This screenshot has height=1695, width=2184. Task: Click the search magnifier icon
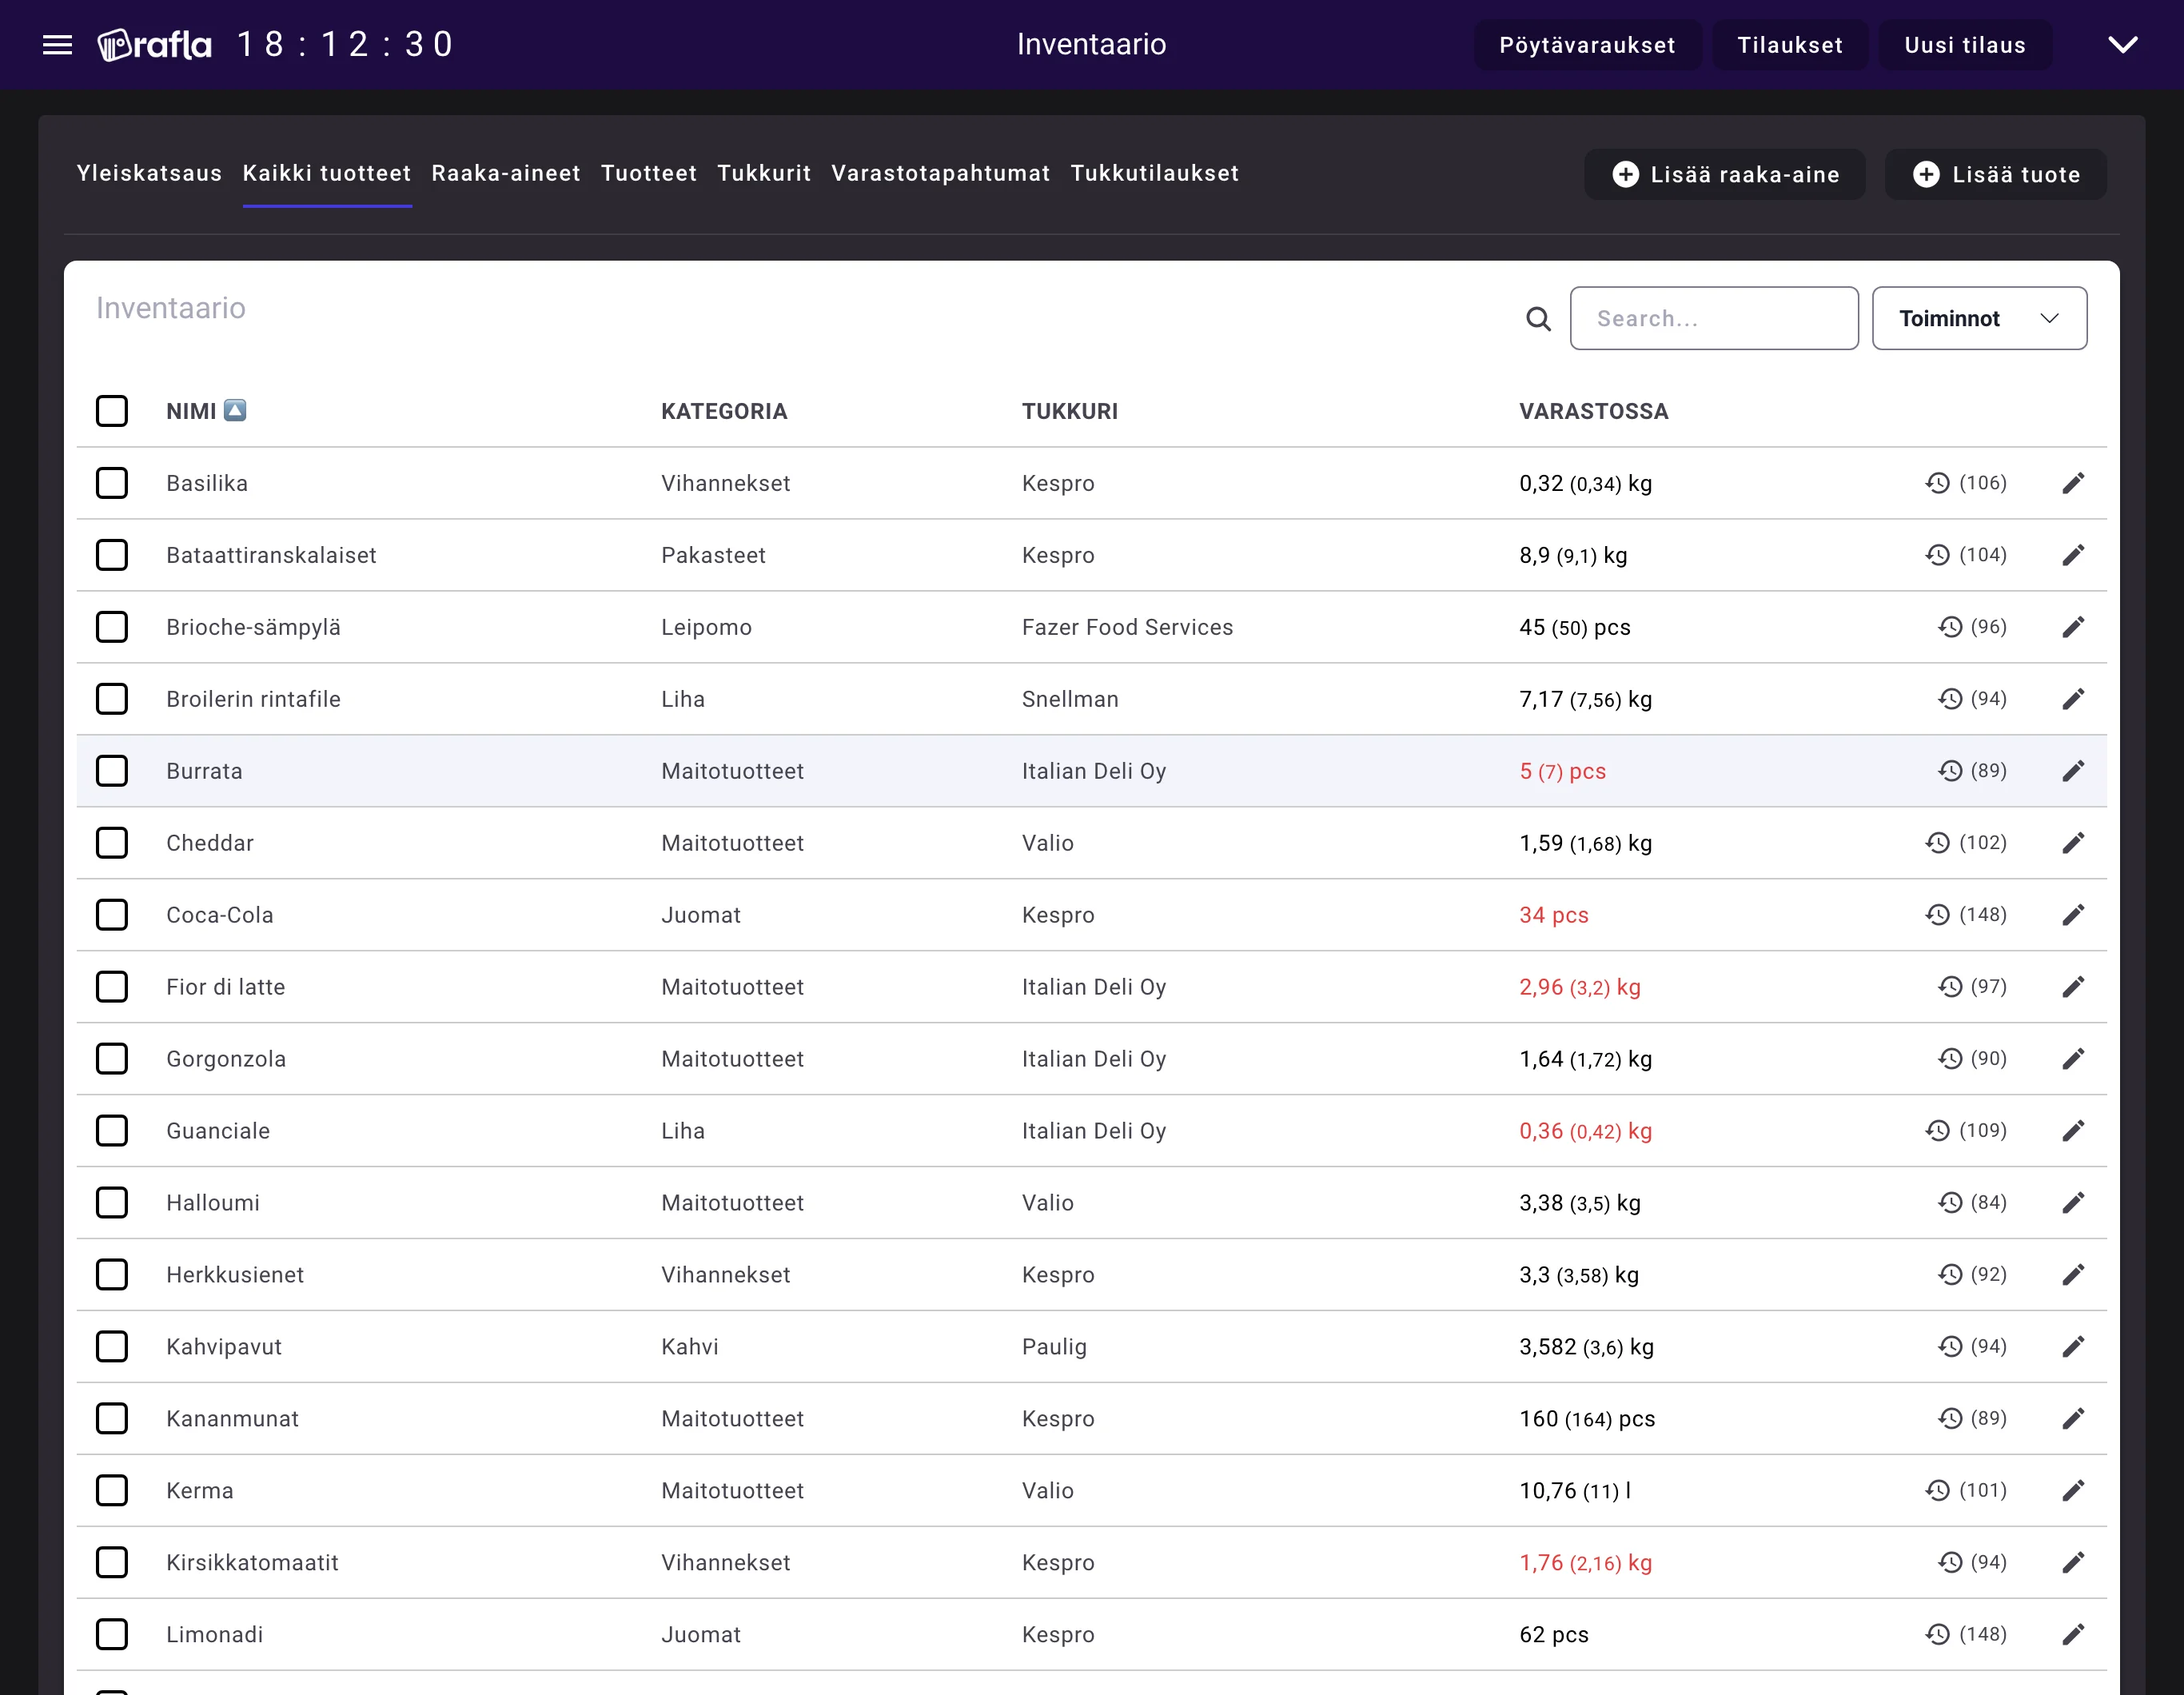(x=1538, y=319)
